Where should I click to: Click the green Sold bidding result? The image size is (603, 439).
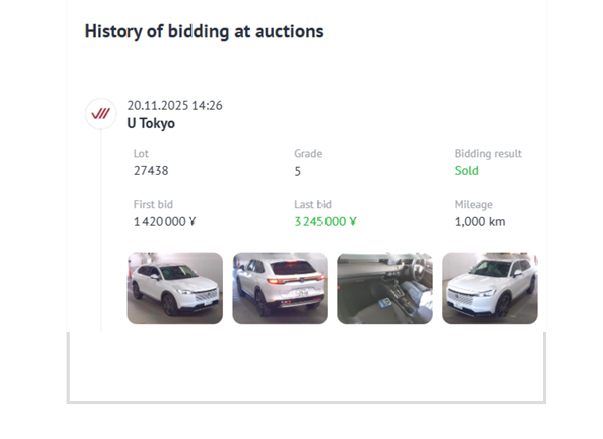pyautogui.click(x=467, y=171)
